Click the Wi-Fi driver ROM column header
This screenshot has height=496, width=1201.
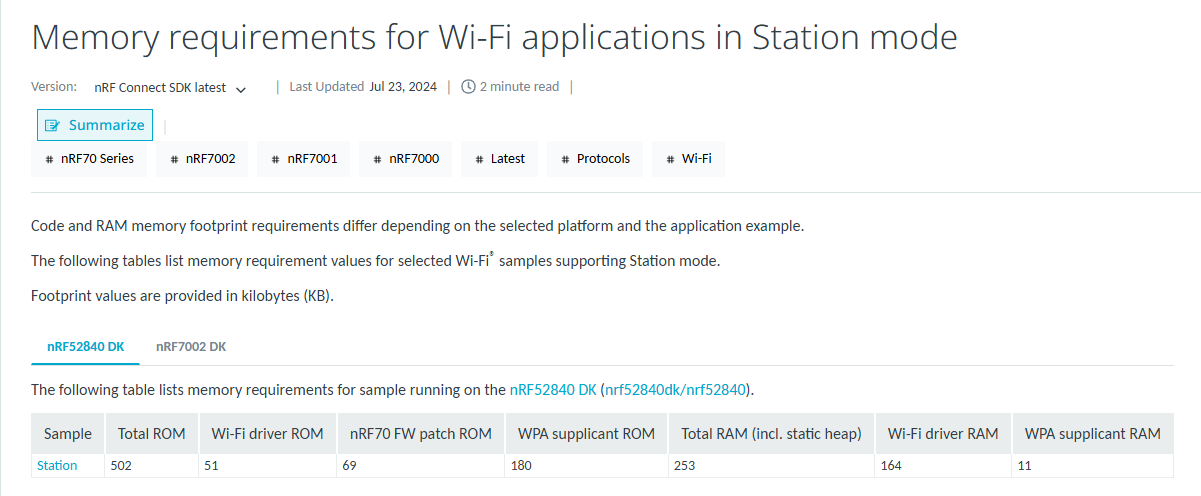[268, 434]
